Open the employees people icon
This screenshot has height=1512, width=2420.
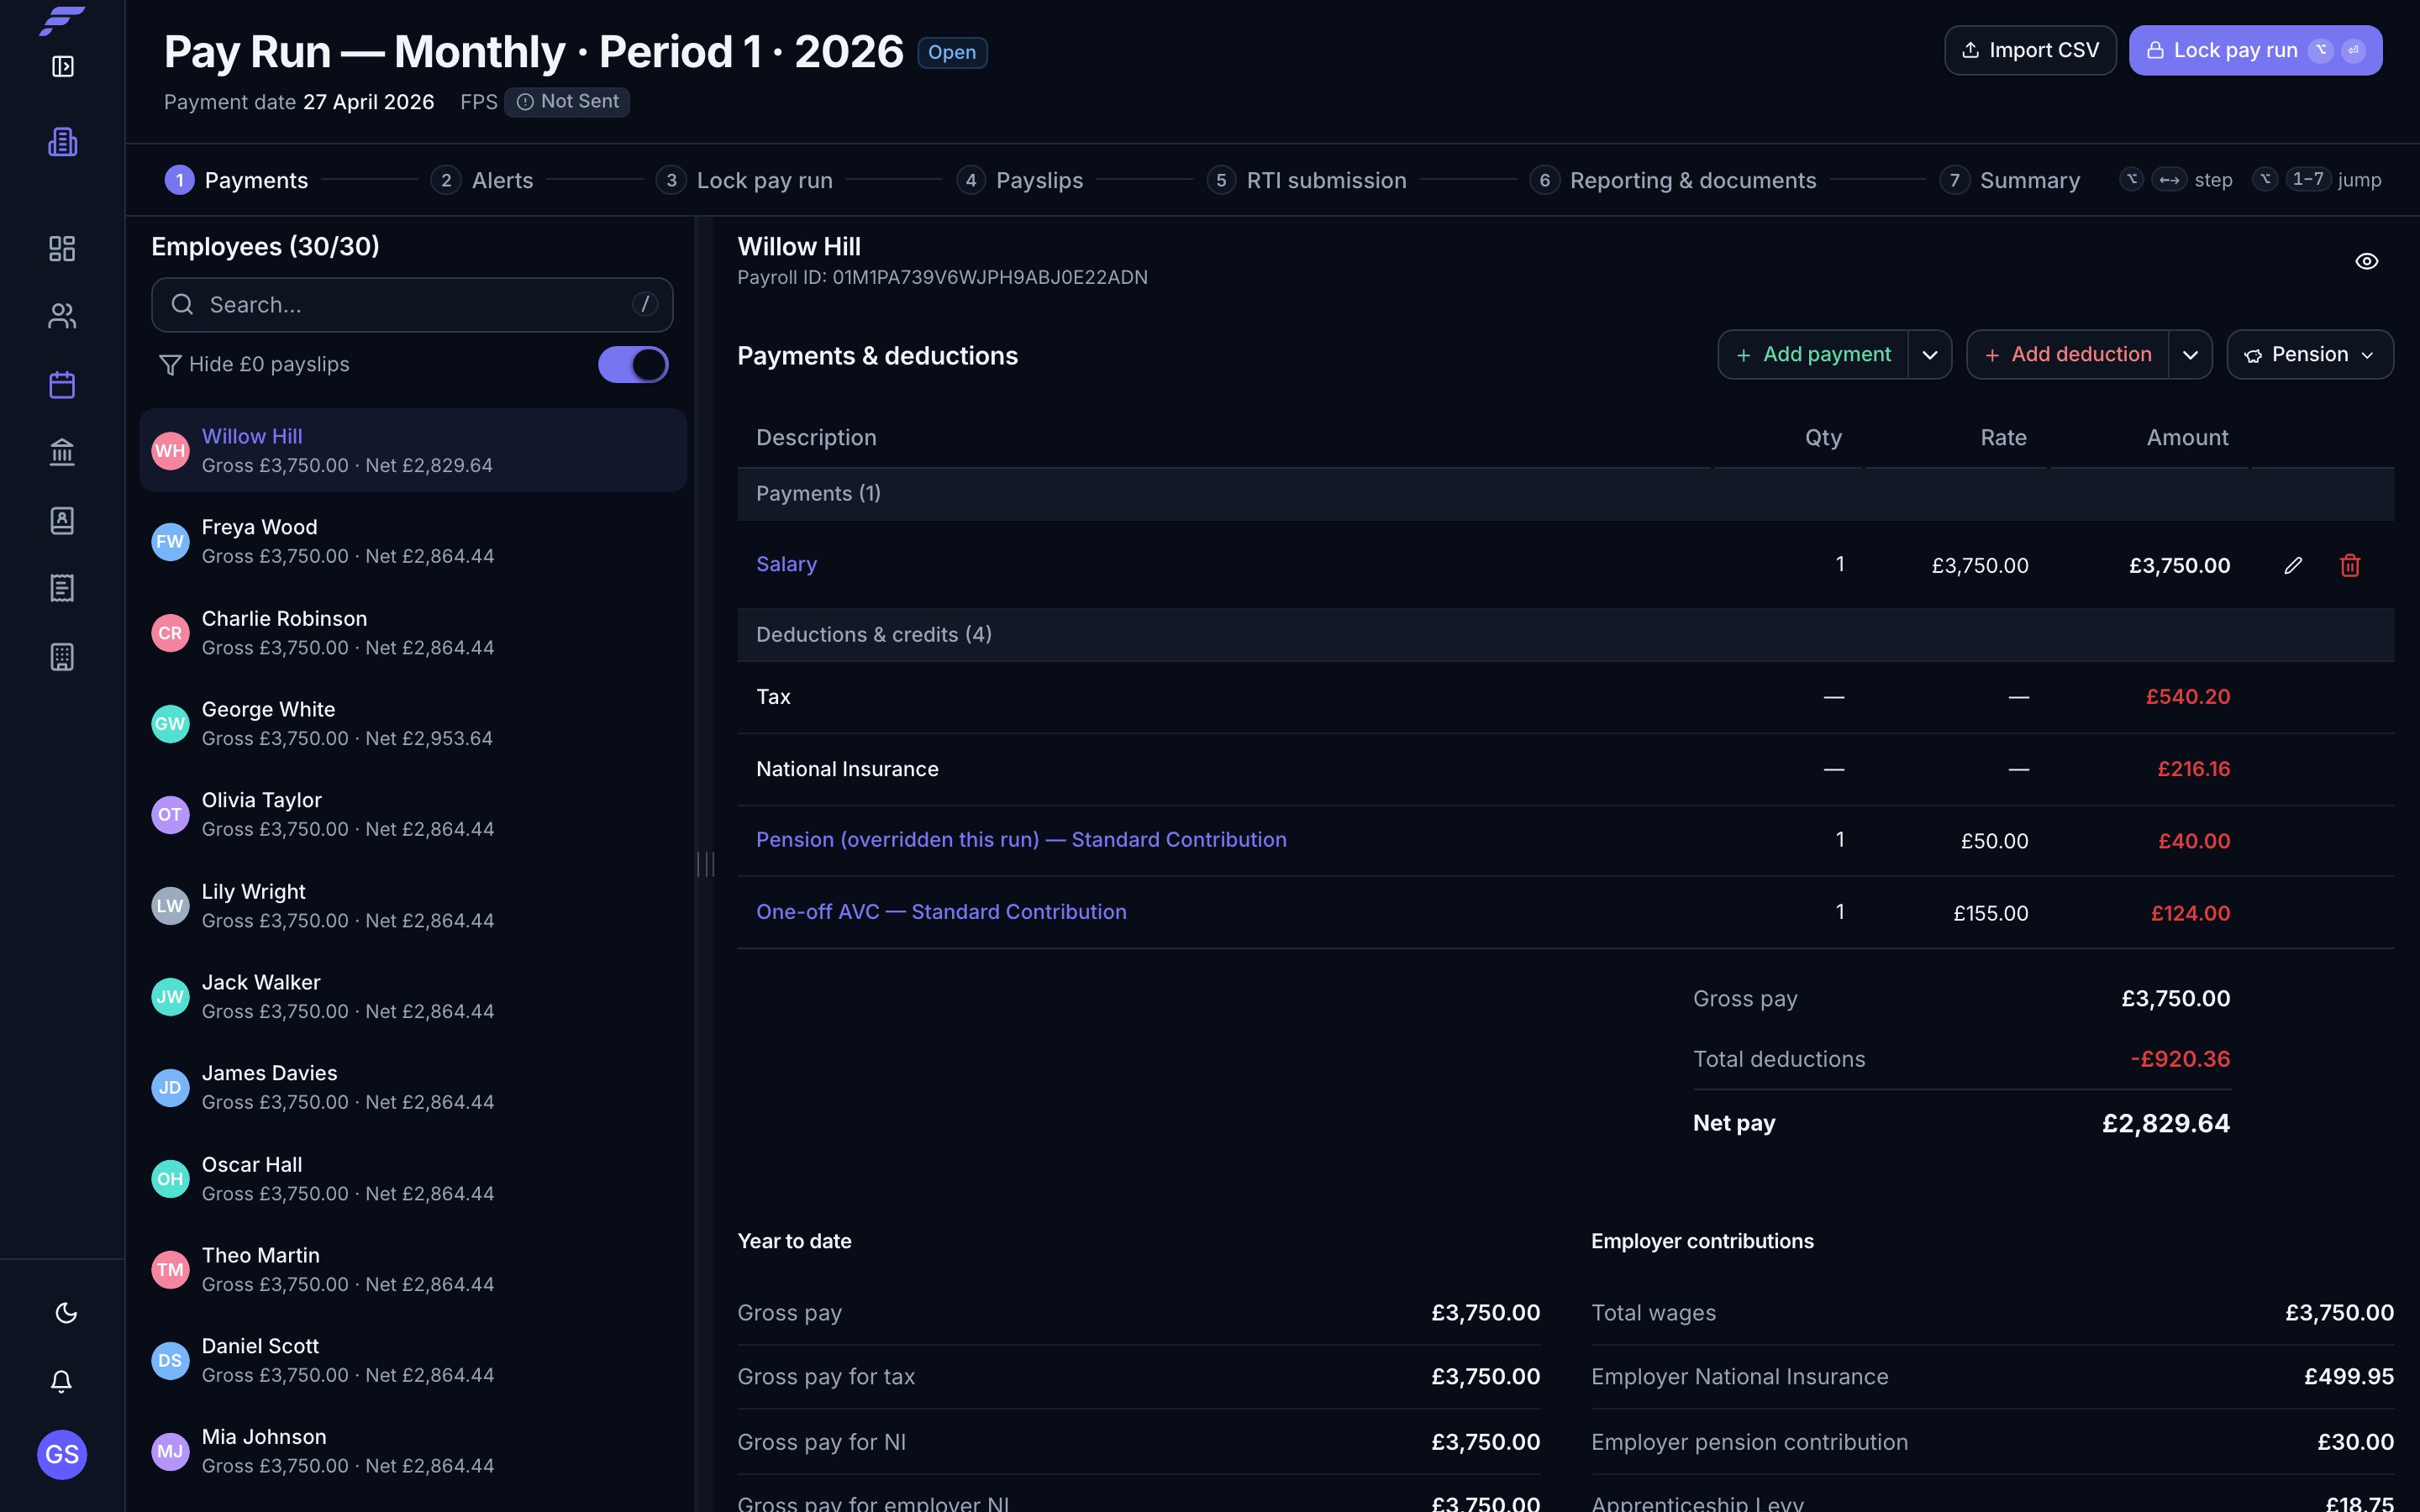coord(62,316)
